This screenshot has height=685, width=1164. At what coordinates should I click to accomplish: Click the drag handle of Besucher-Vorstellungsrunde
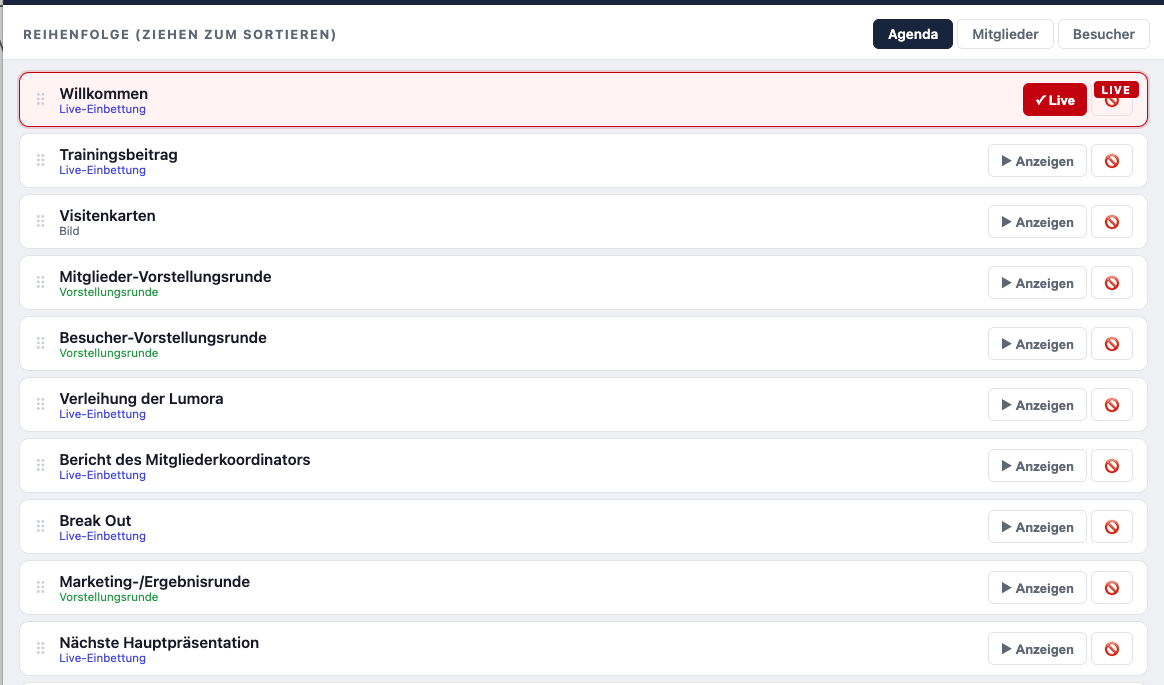(x=41, y=343)
